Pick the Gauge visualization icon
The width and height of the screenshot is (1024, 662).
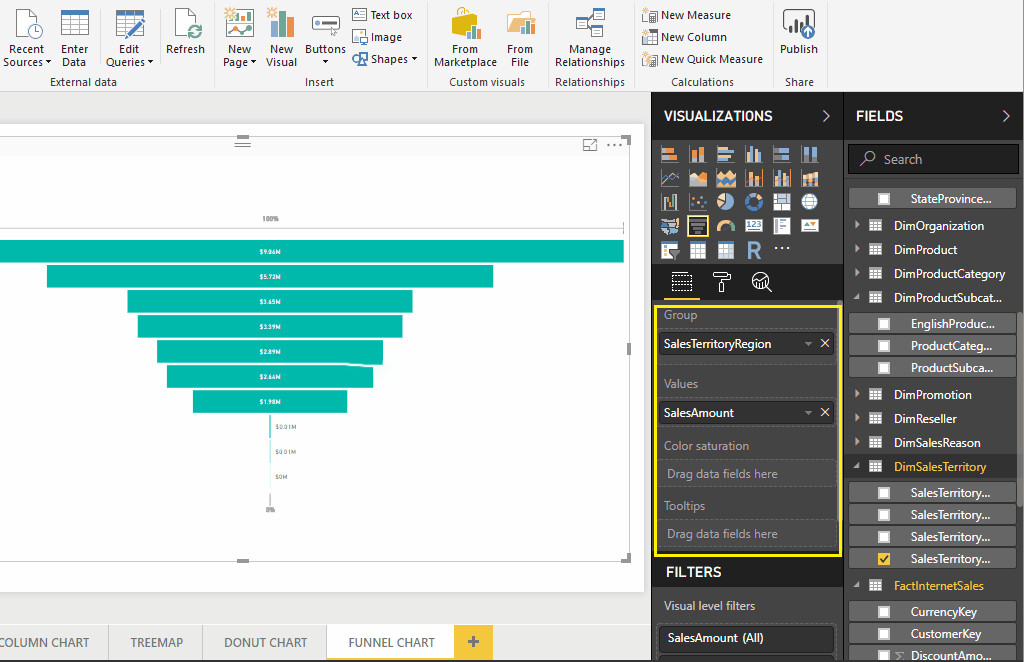[x=726, y=226]
